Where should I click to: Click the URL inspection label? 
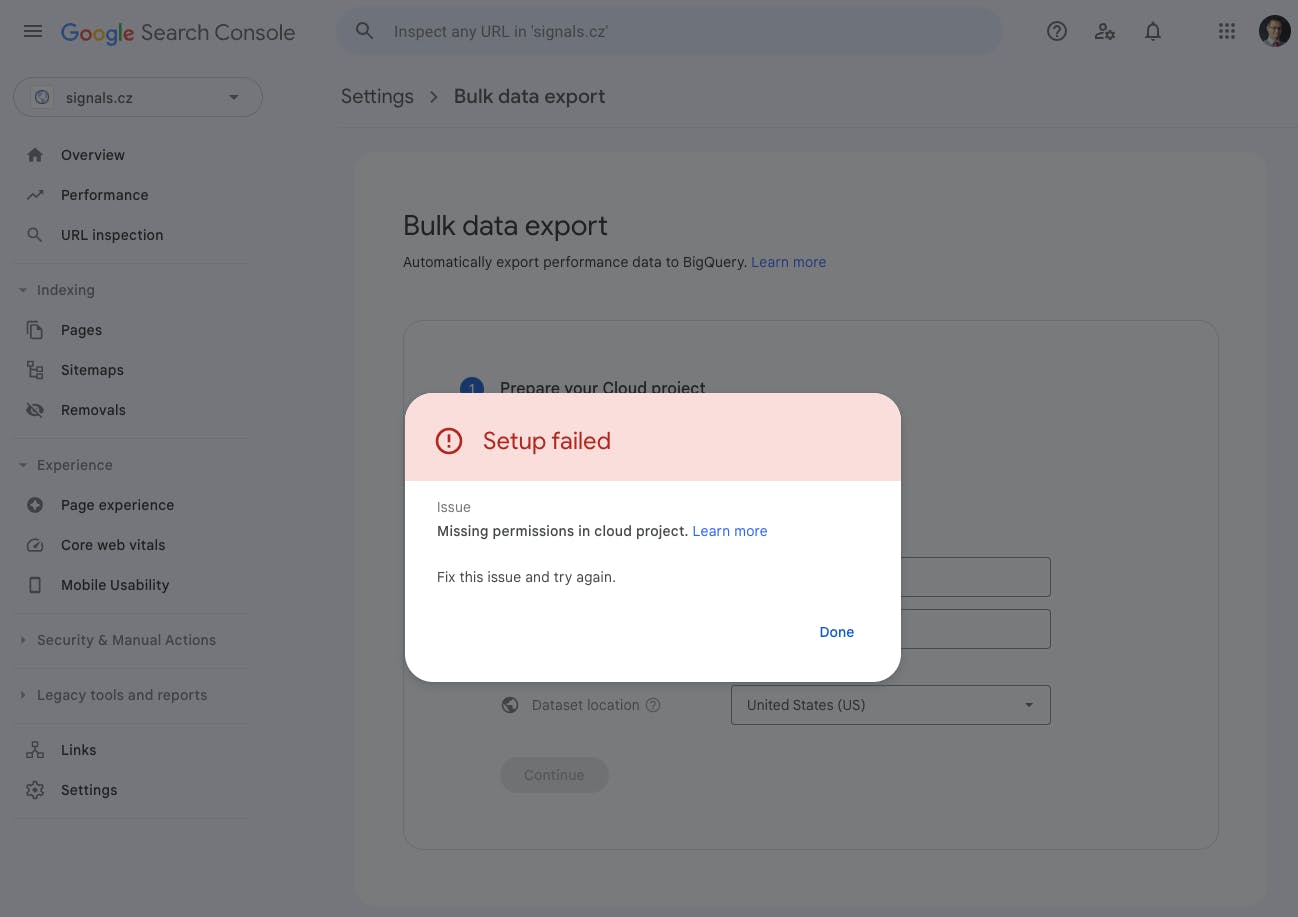[x=112, y=235]
